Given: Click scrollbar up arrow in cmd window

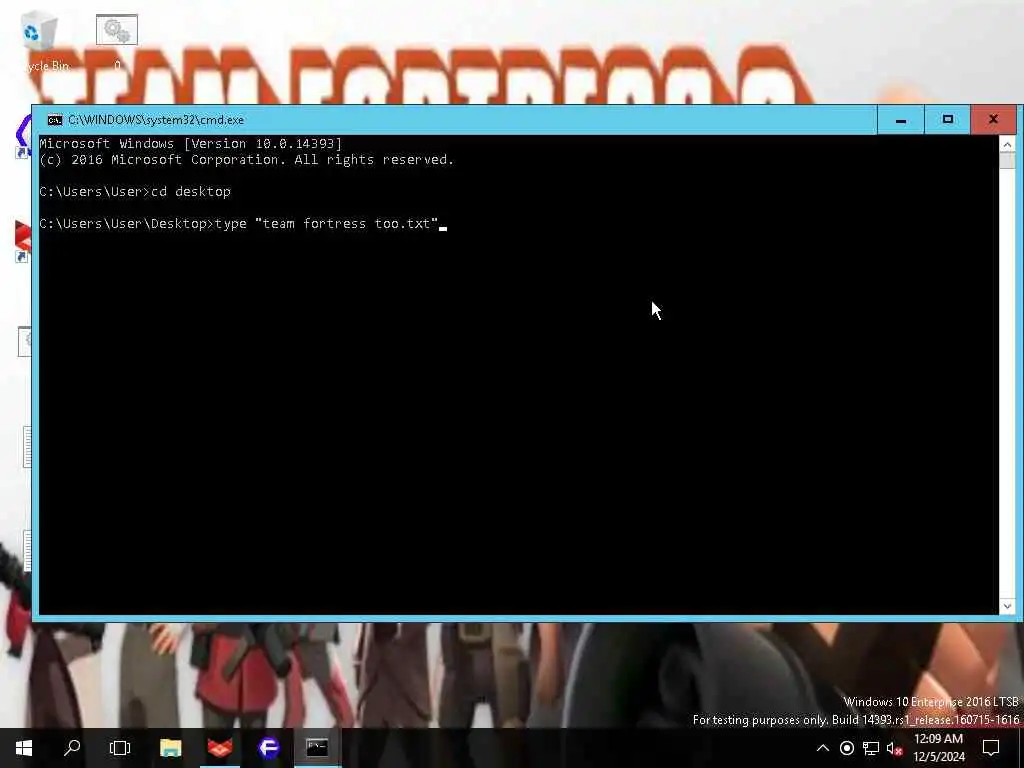Looking at the screenshot, I should 1007,144.
